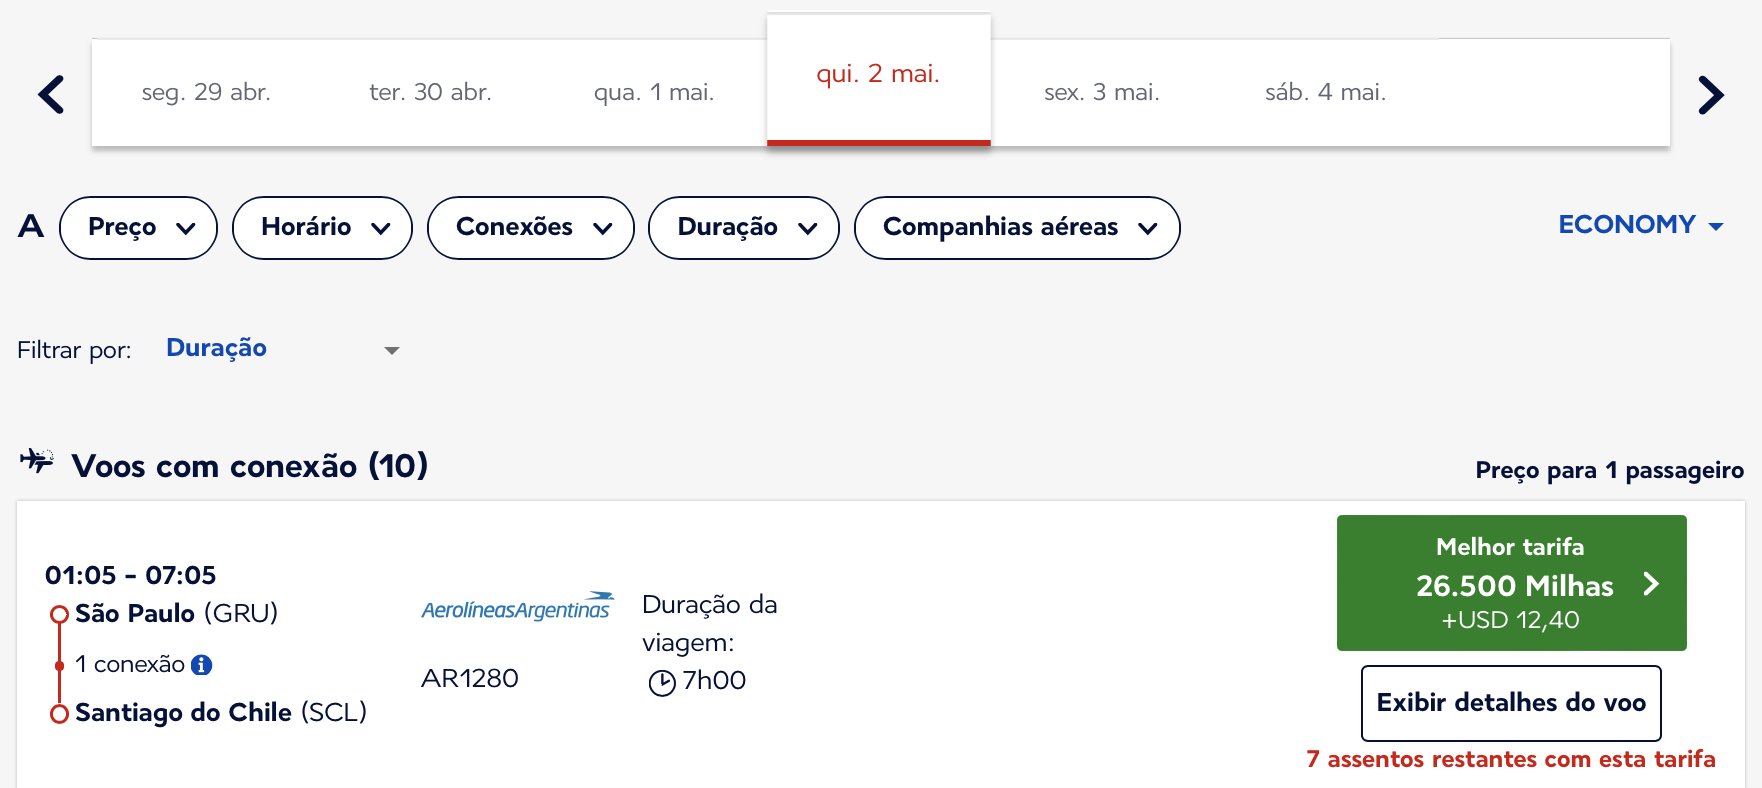The height and width of the screenshot is (788, 1762).
Task: Click the Aerolíneas Argentinas logo
Action: pyautogui.click(x=517, y=606)
